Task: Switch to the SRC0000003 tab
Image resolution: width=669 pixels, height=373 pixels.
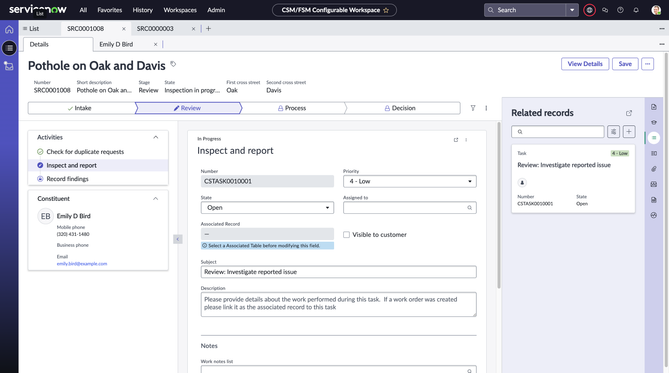Action: (x=155, y=29)
